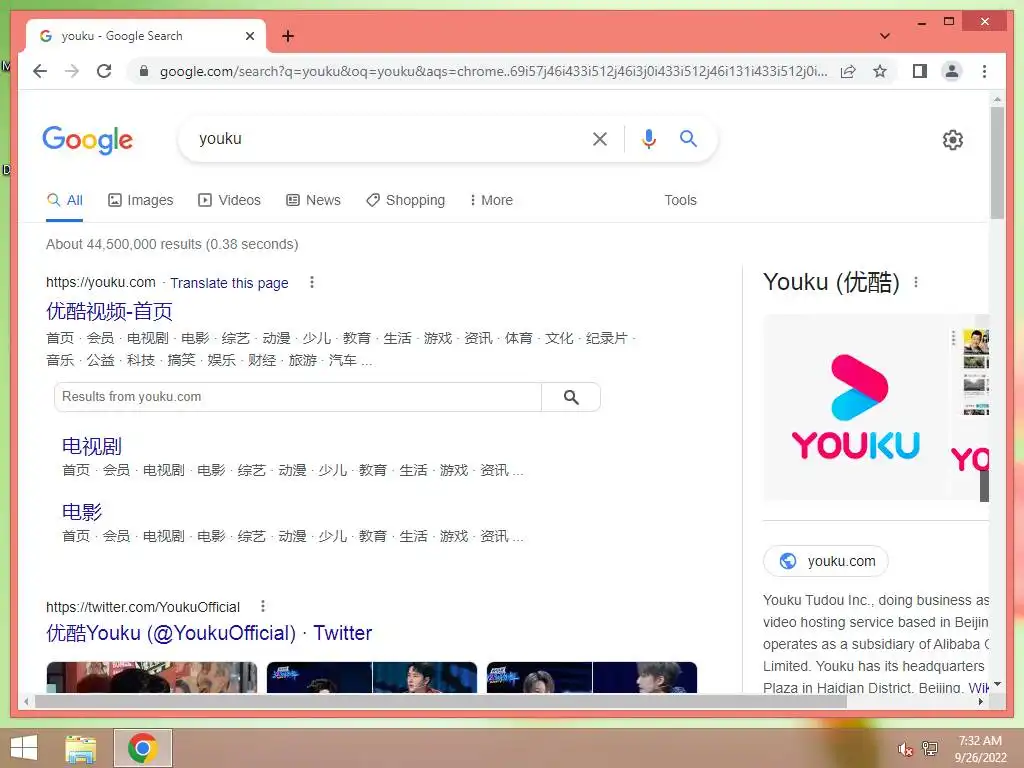The image size is (1024, 768).
Task: Click the horizontal scrollbar thumb
Action: click(441, 701)
